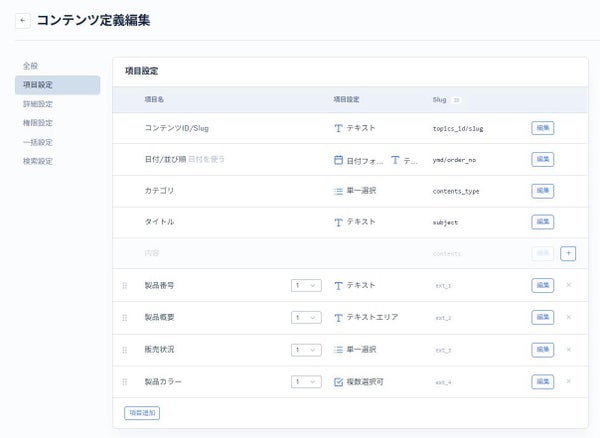Image resolution: width=600 pixels, height=438 pixels.
Task: Edit the 製品カラー row
Action: (x=543, y=382)
